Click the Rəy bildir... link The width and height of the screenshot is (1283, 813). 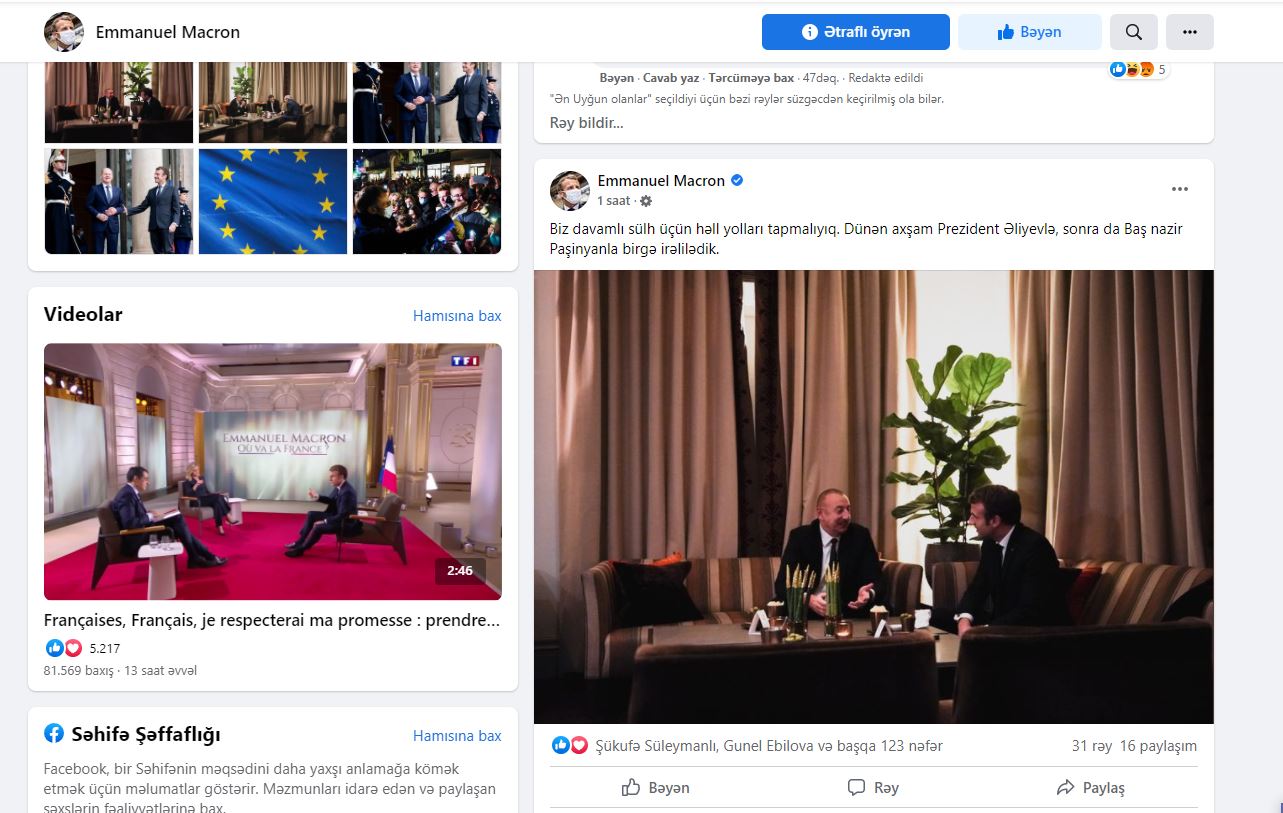tap(586, 123)
